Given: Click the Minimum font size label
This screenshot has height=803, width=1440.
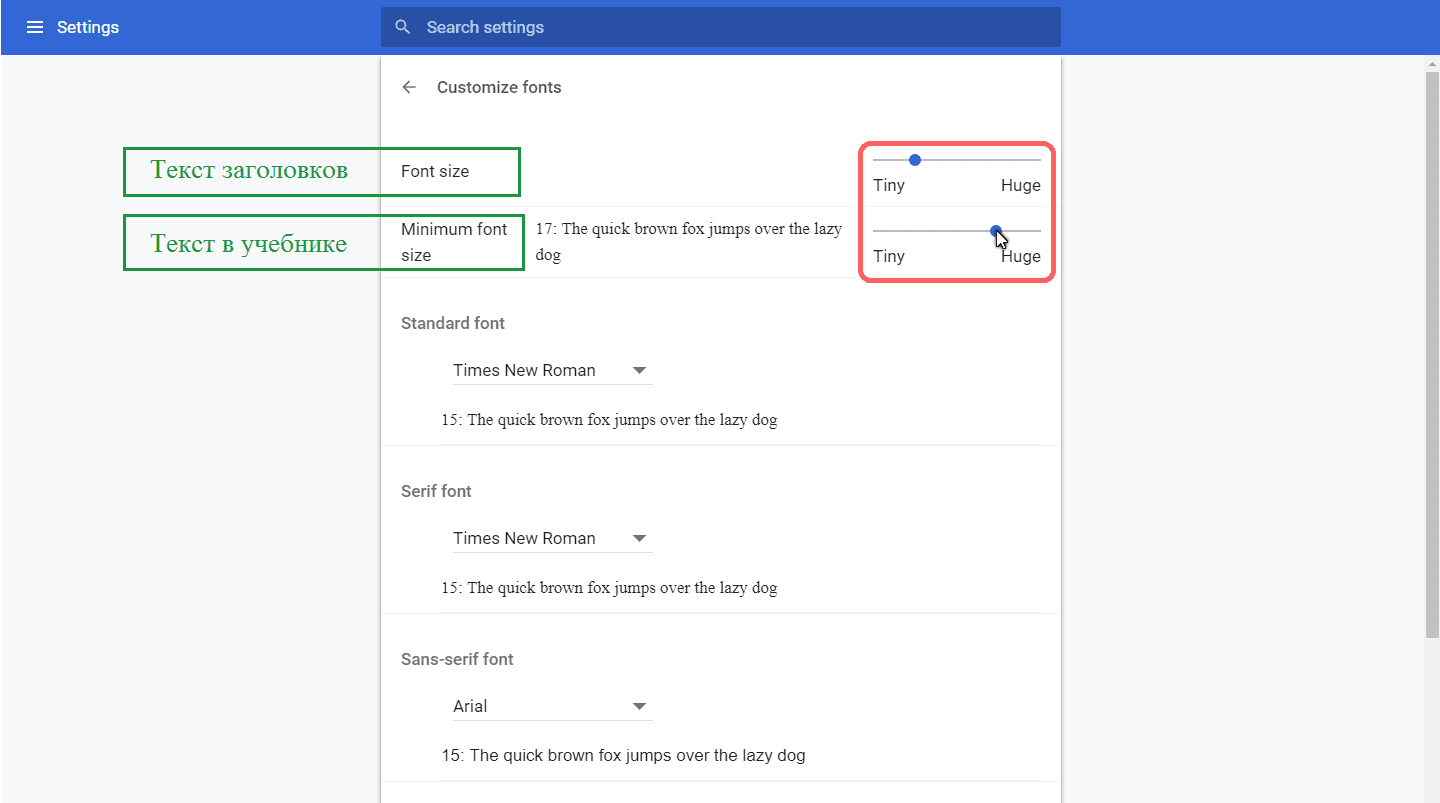Looking at the screenshot, I should pos(454,242).
